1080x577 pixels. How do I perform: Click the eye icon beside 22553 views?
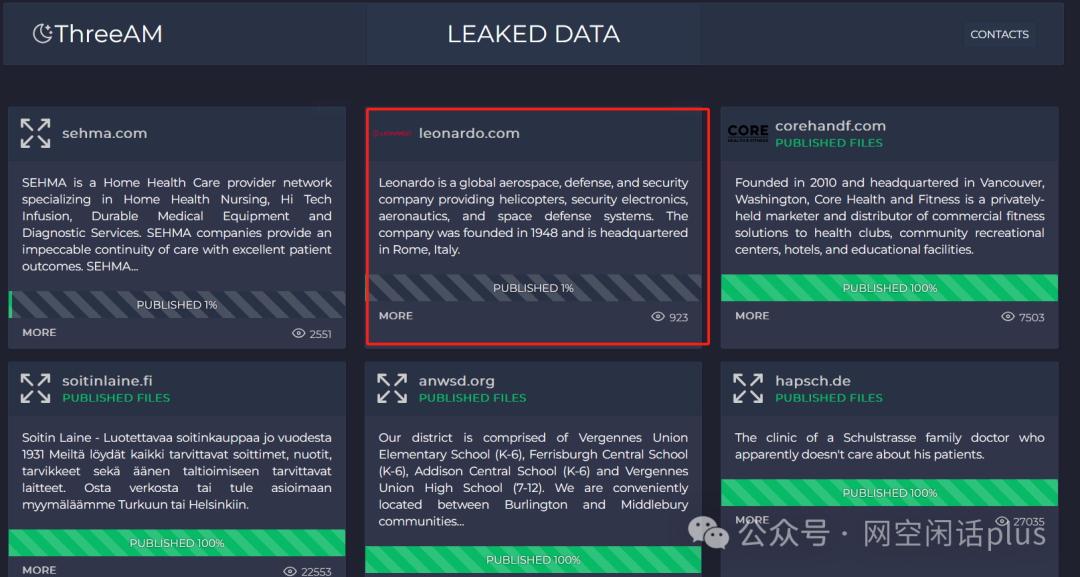(x=290, y=571)
